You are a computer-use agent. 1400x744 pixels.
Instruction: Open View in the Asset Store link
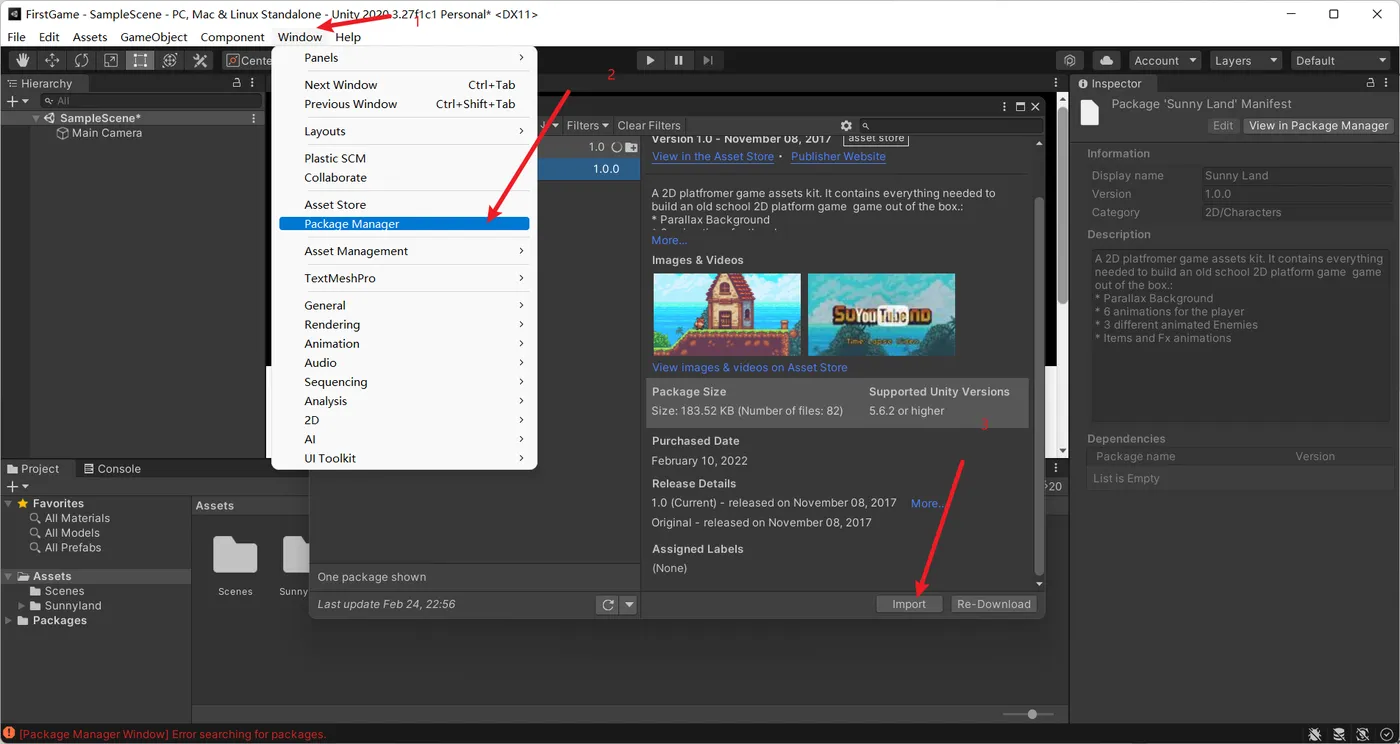(x=713, y=157)
